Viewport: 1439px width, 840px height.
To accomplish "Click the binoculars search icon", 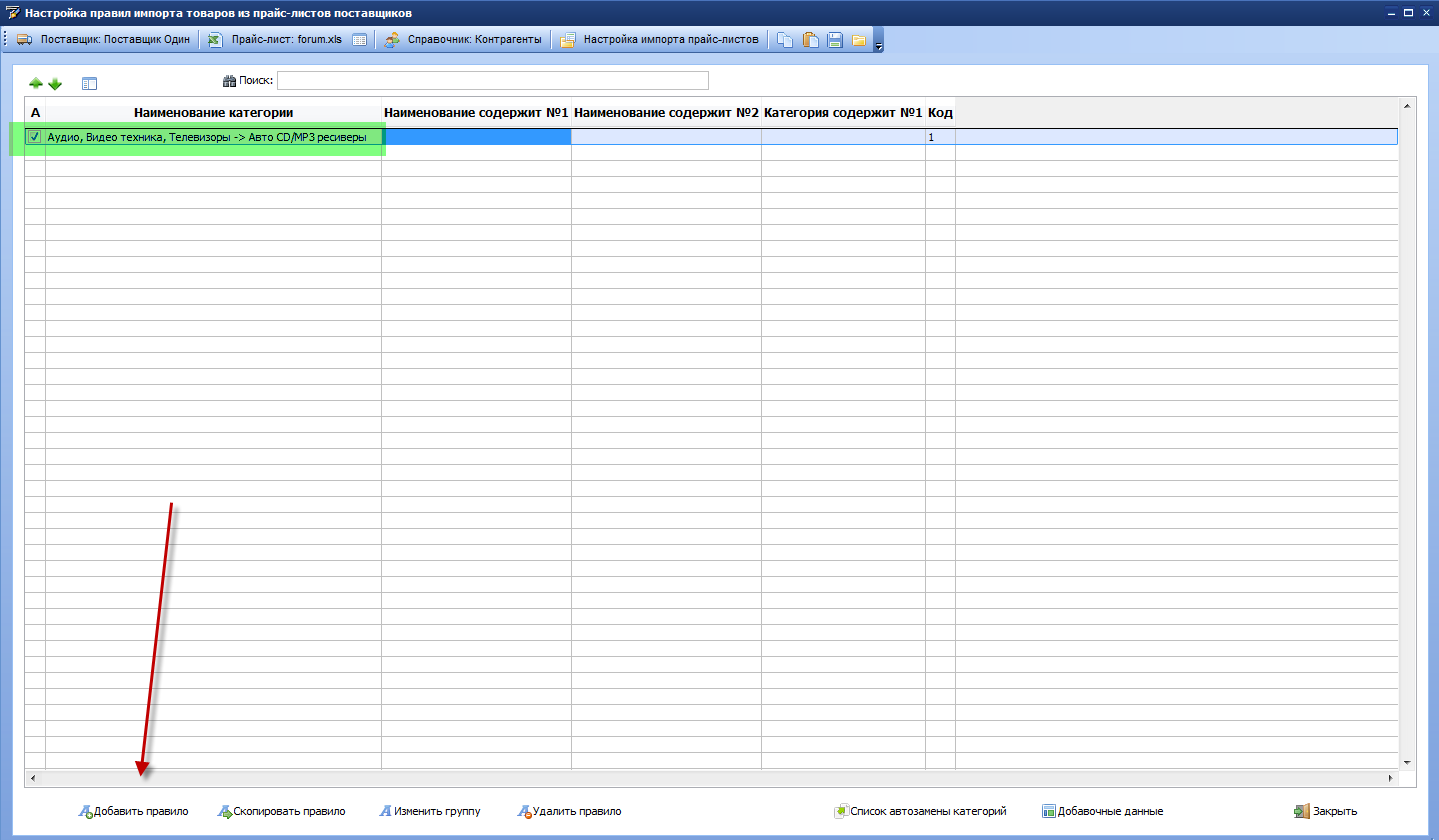I will click(229, 80).
